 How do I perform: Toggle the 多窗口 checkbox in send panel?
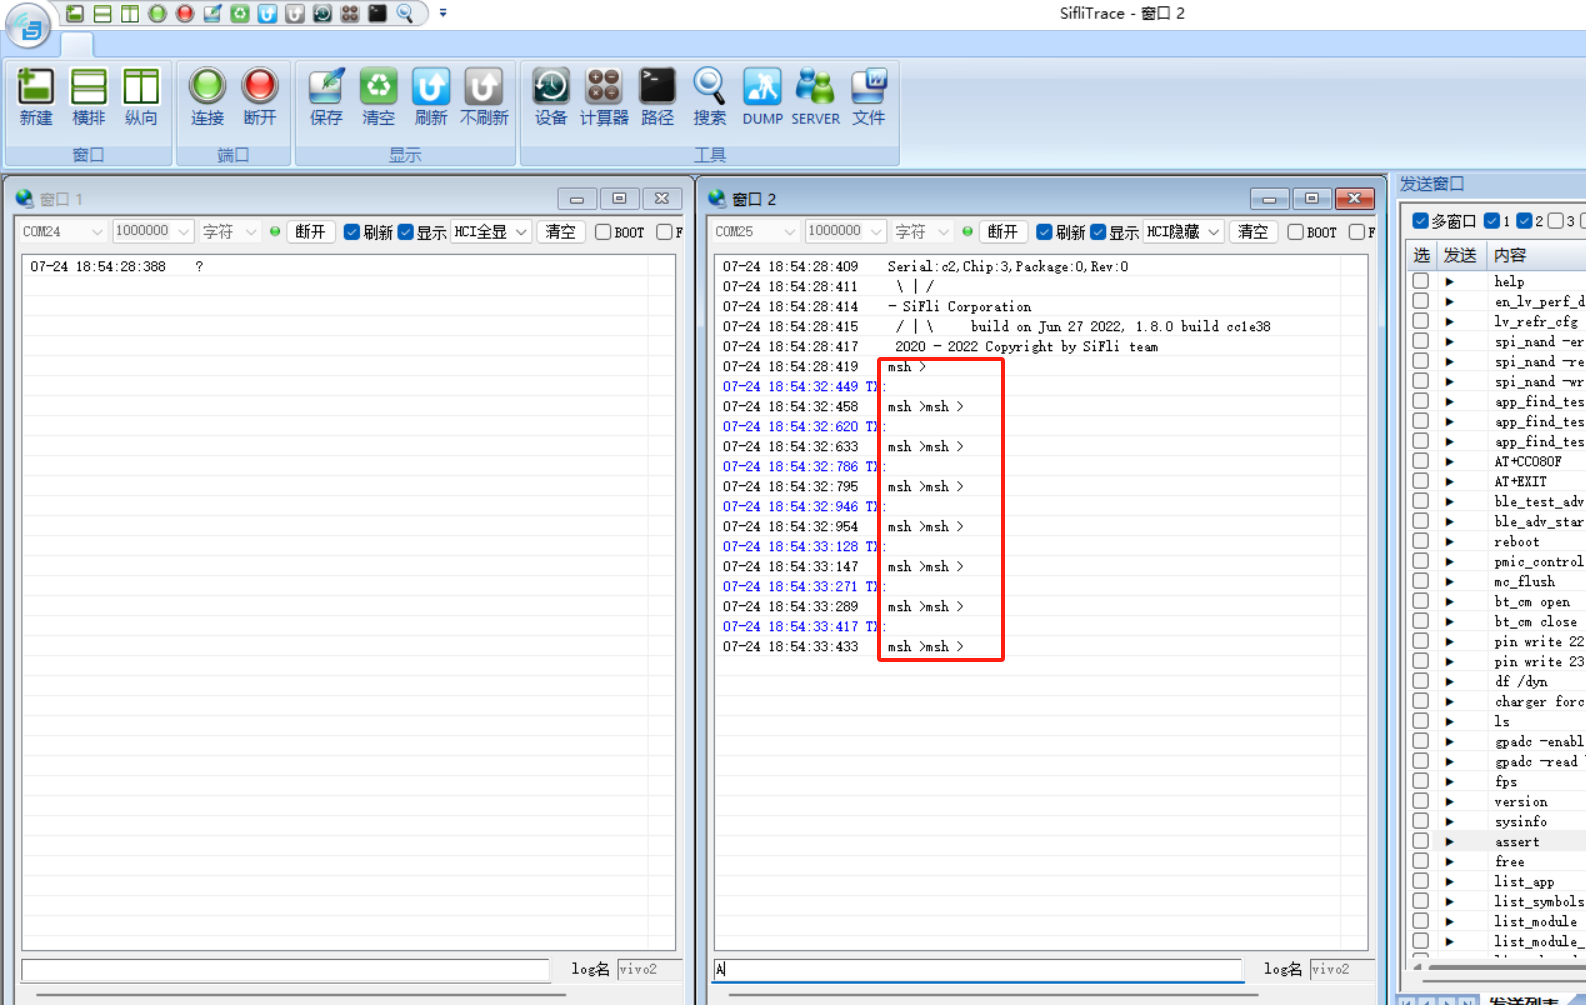pyautogui.click(x=1420, y=221)
